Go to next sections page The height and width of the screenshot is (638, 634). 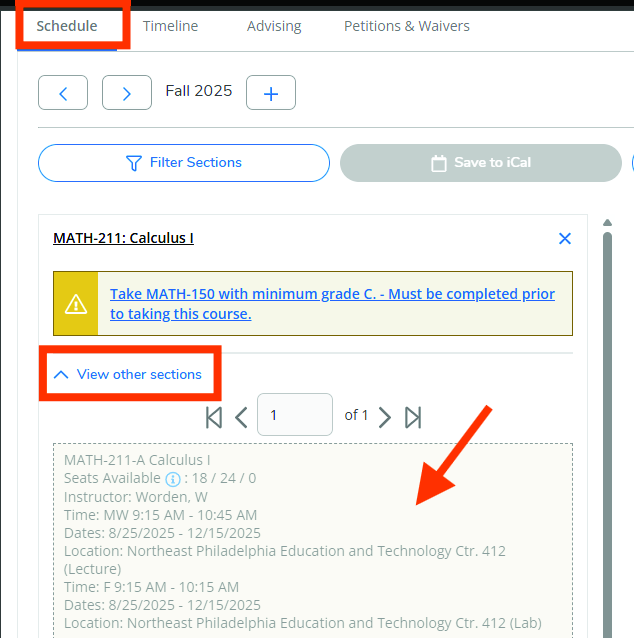[385, 417]
